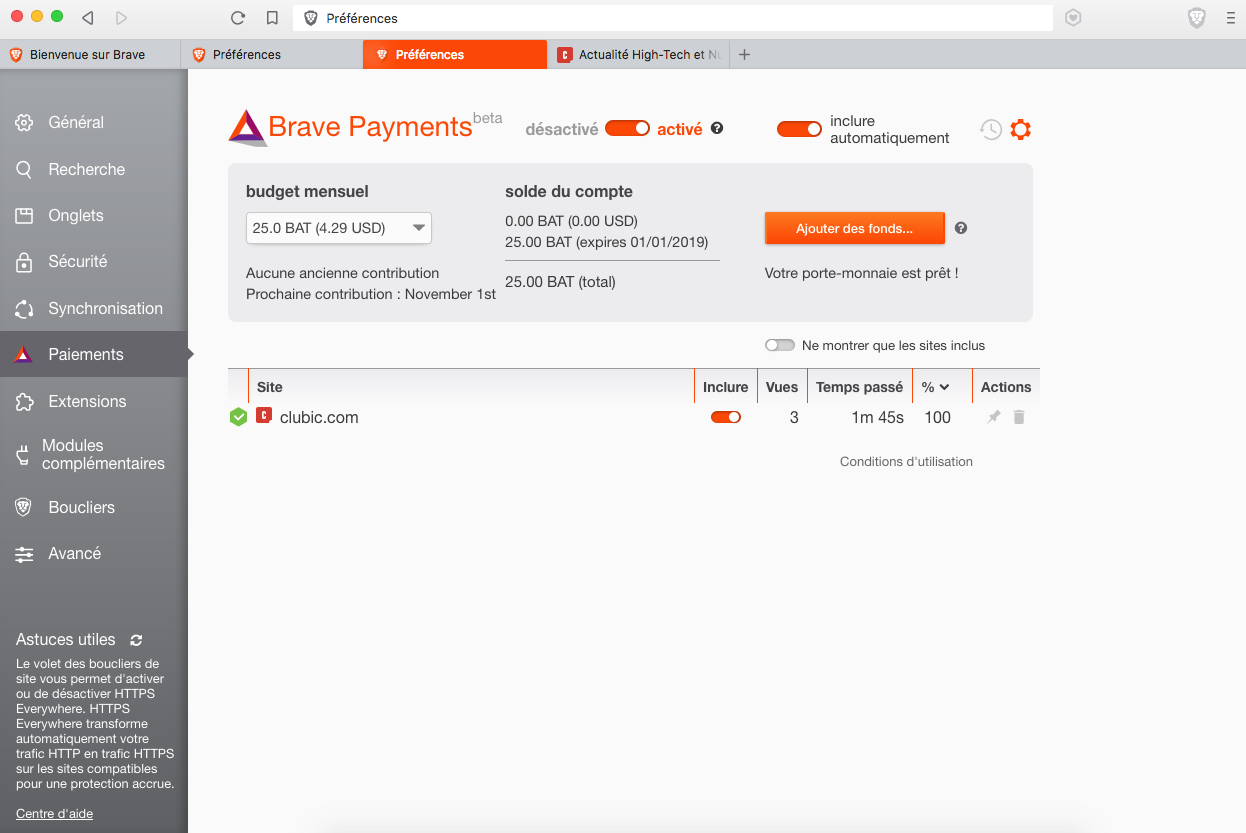Open the Synchronisation settings section
Image resolution: width=1246 pixels, height=833 pixels.
tap(94, 309)
